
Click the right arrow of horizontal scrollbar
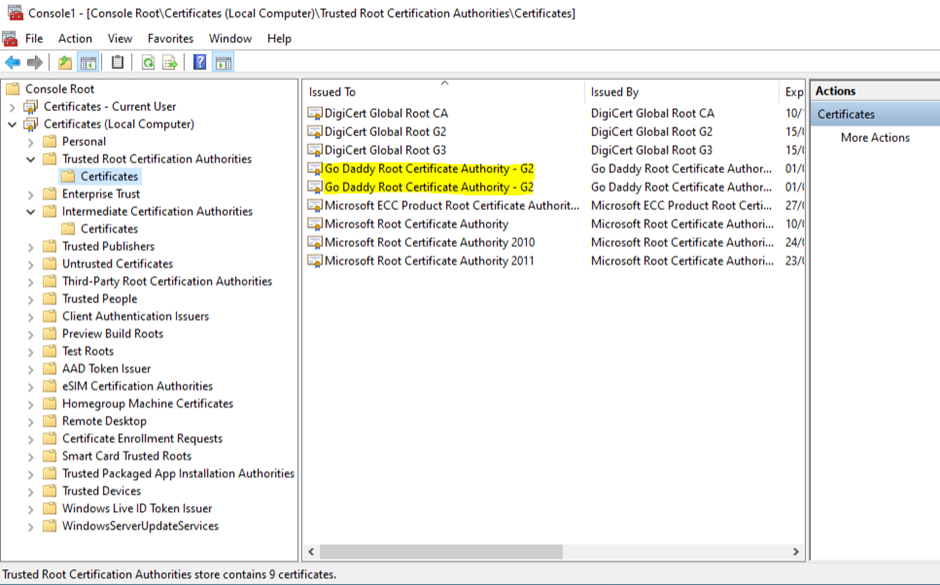point(796,551)
